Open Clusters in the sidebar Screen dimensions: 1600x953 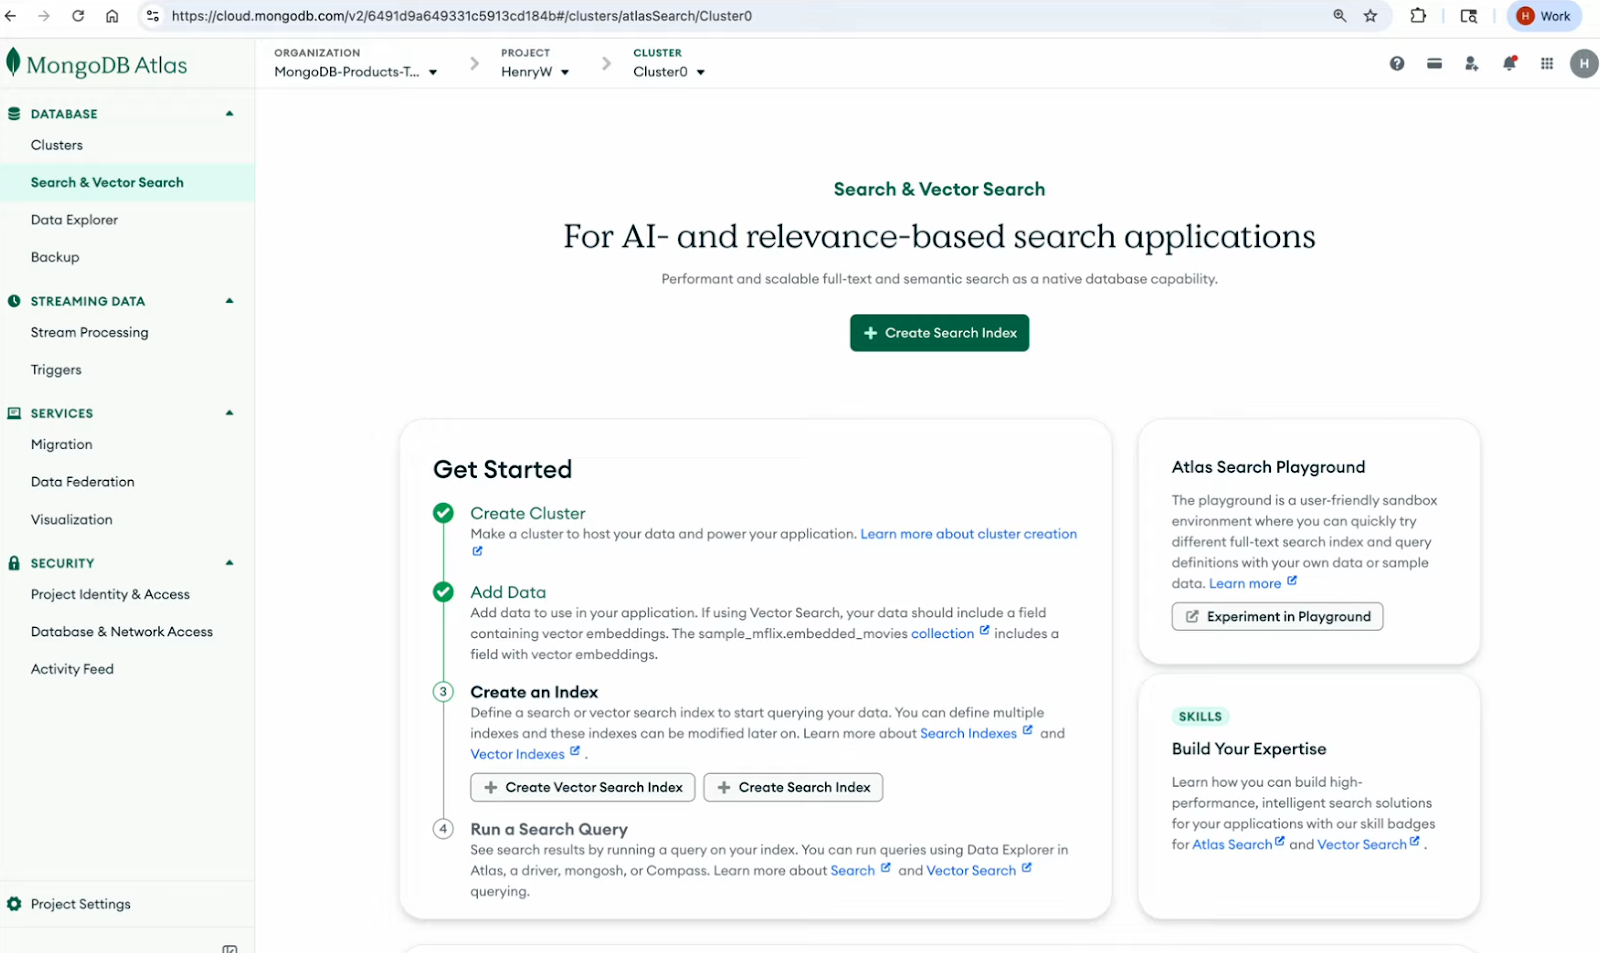(57, 145)
